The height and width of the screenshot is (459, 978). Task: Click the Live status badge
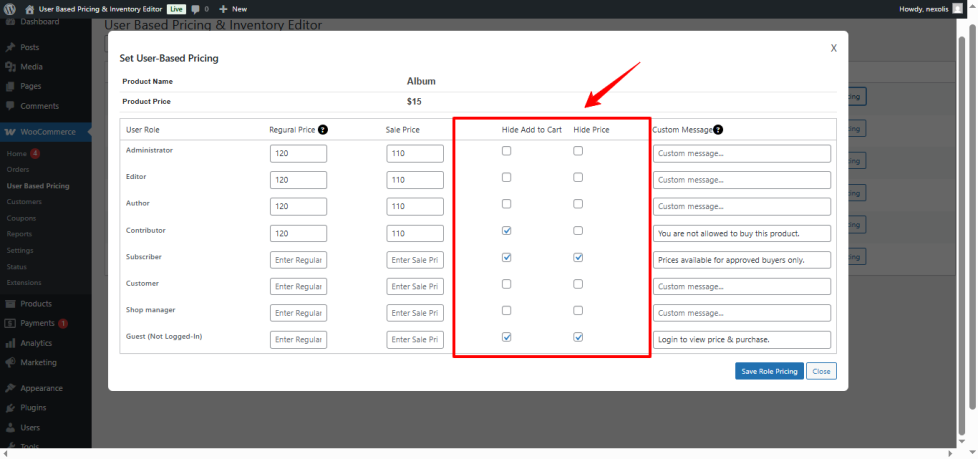click(177, 9)
